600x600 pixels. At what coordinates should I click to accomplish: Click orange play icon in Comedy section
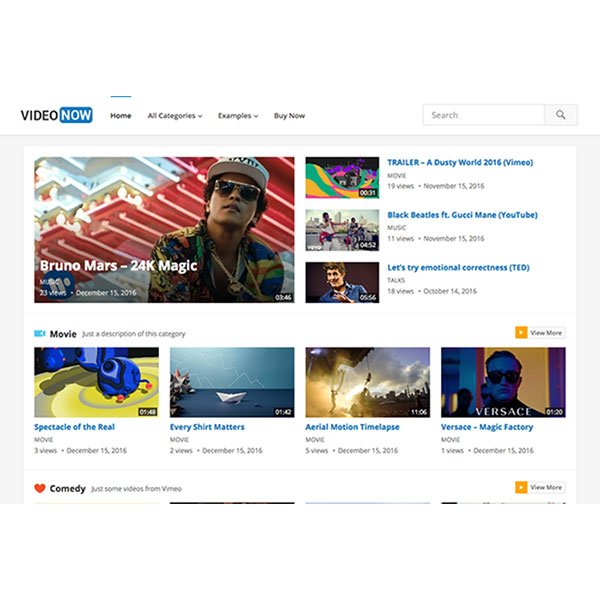tap(521, 487)
